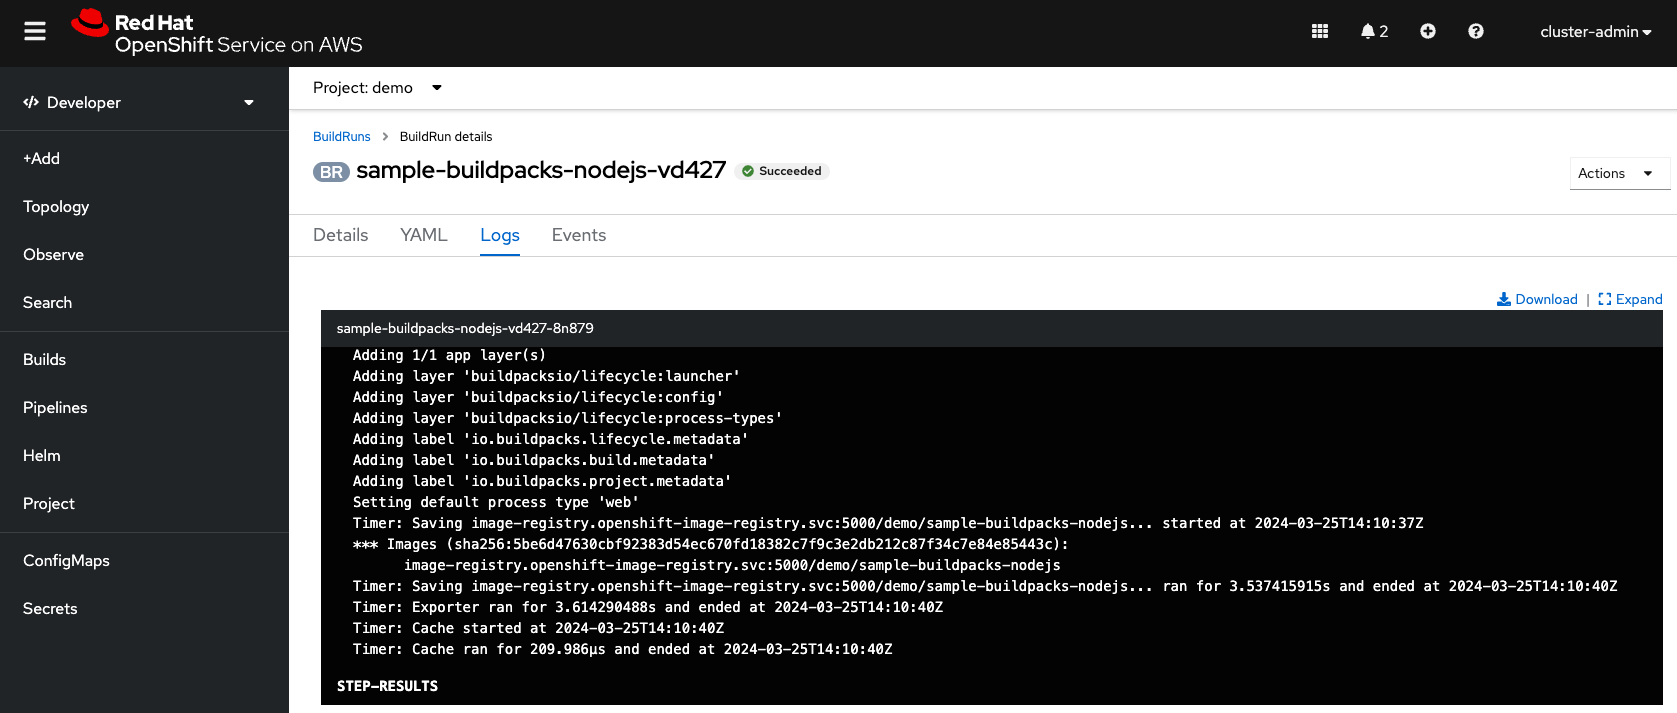Screen dimensions: 1677x713
Task: Switch to the YAML tab
Action: (x=423, y=235)
